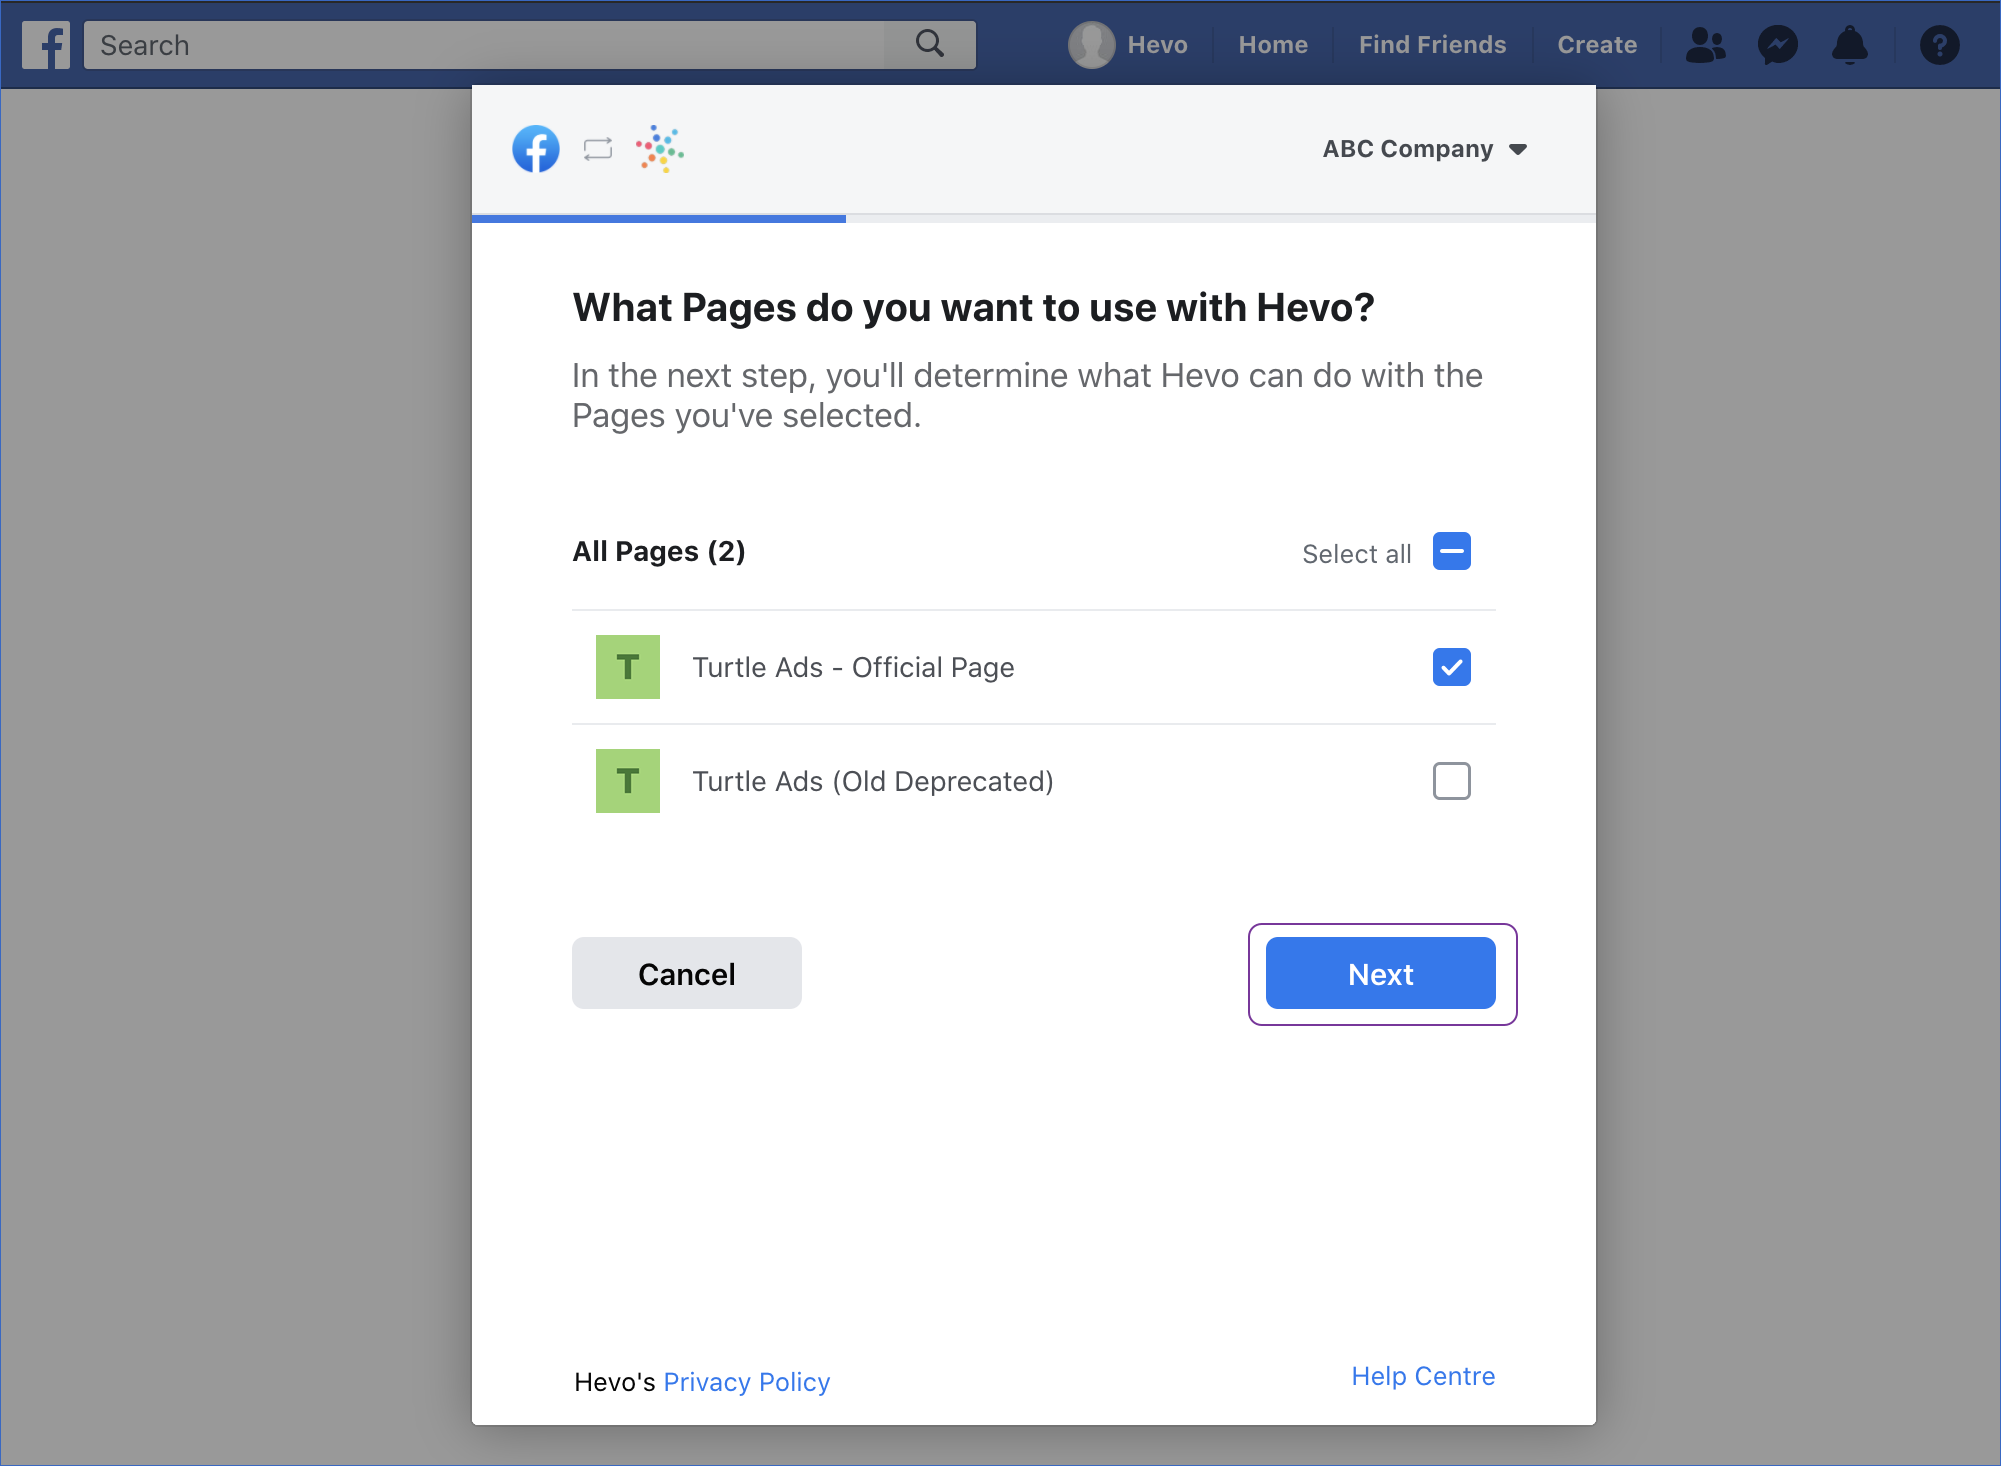This screenshot has height=1466, width=2001.
Task: Open Facebook help using the question mark icon
Action: click(x=1939, y=44)
